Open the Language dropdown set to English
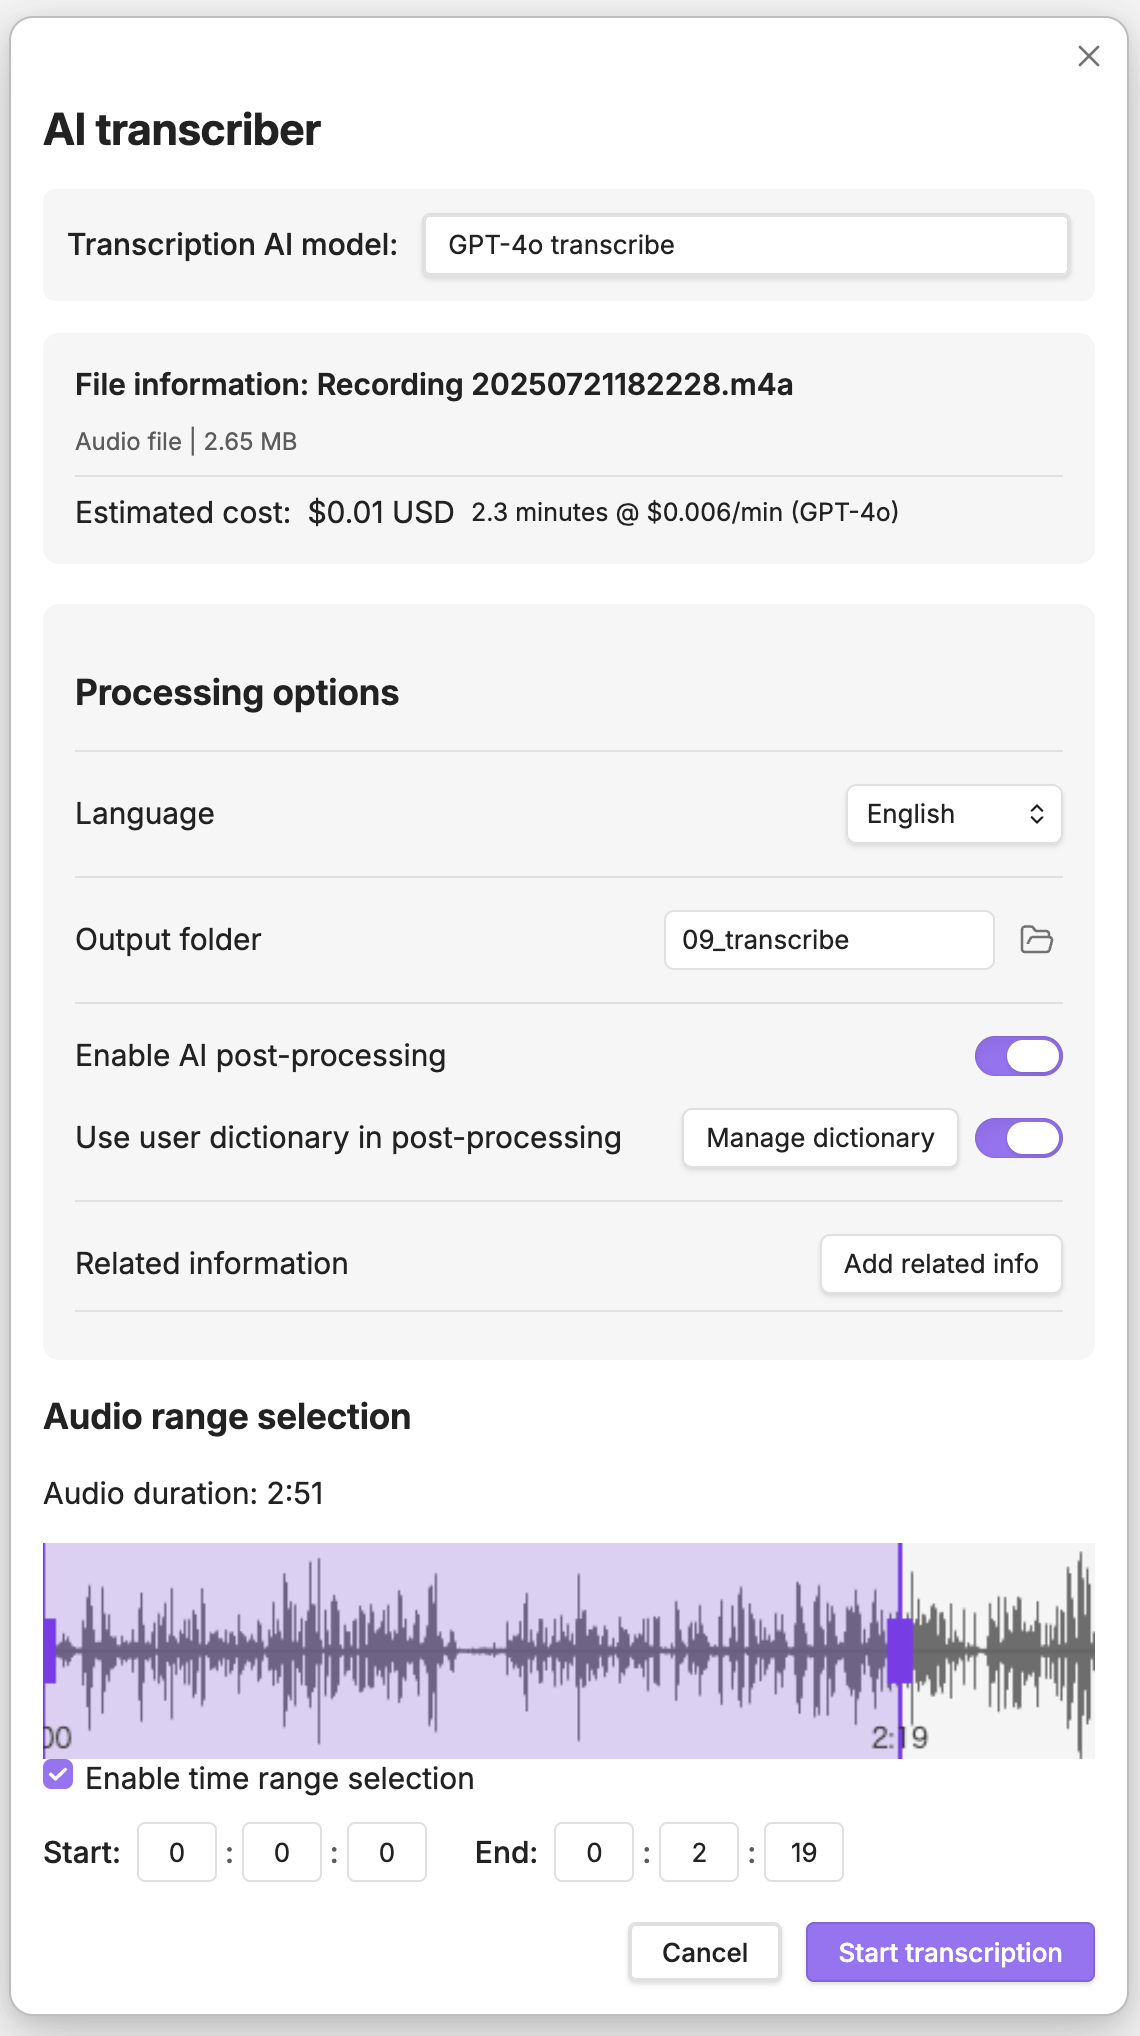 tap(954, 814)
